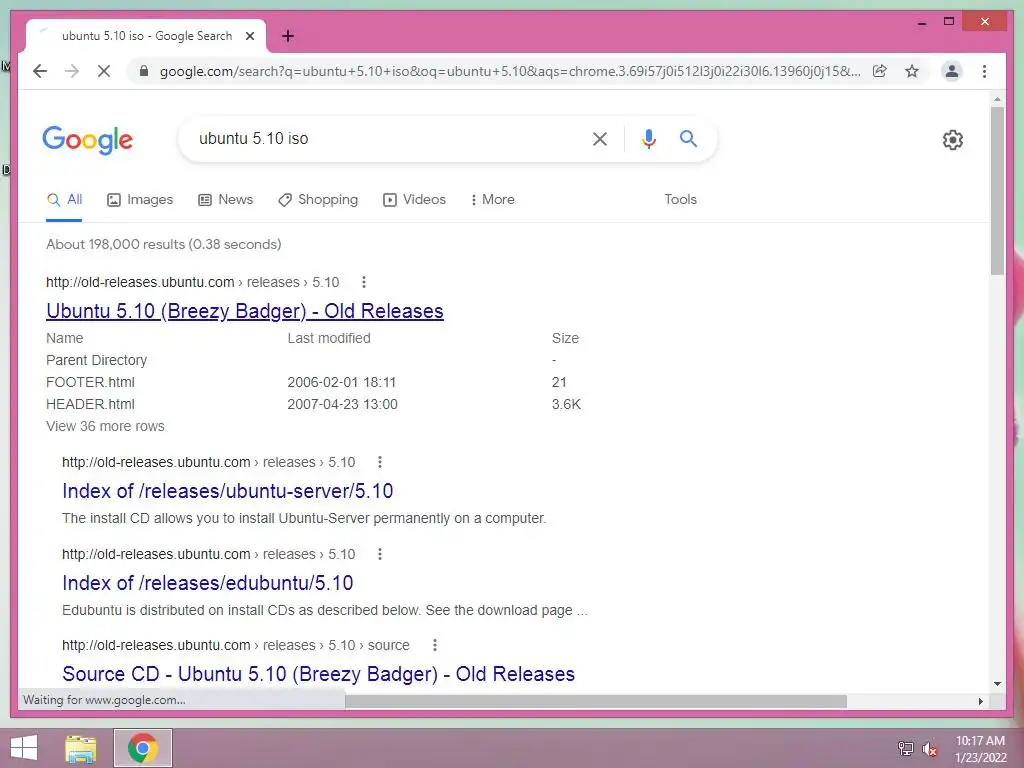Image resolution: width=1024 pixels, height=768 pixels.
Task: Click the Chrome taskbar icon
Action: tap(143, 748)
